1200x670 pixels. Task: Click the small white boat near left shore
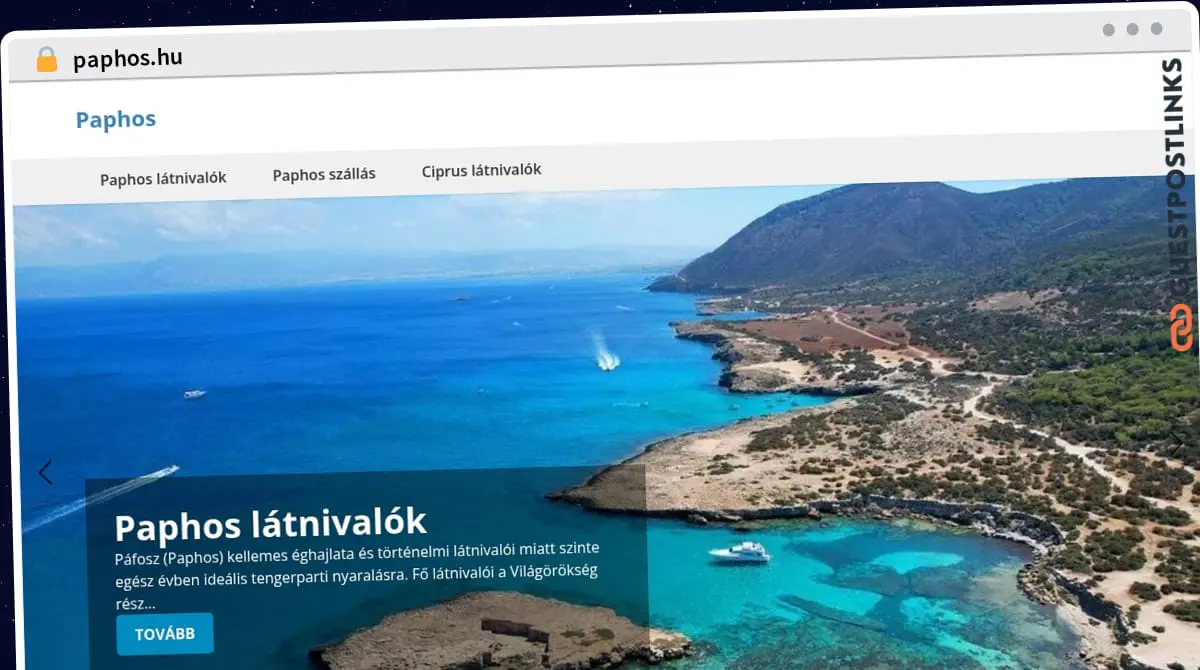[x=194, y=394]
